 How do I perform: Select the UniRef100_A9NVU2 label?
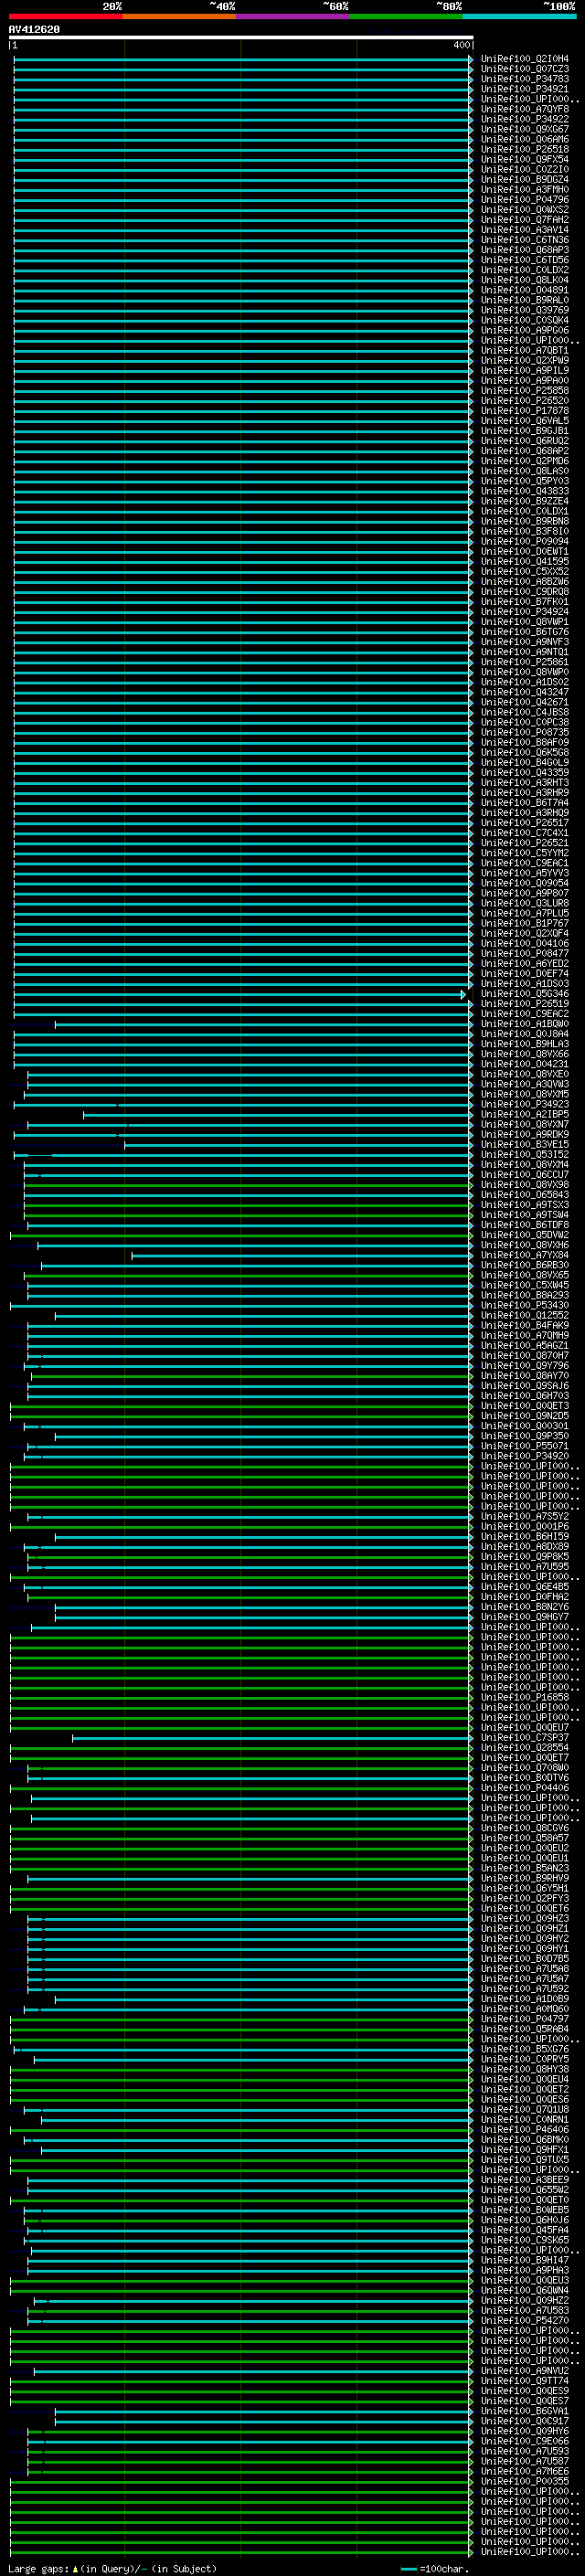(525, 2372)
